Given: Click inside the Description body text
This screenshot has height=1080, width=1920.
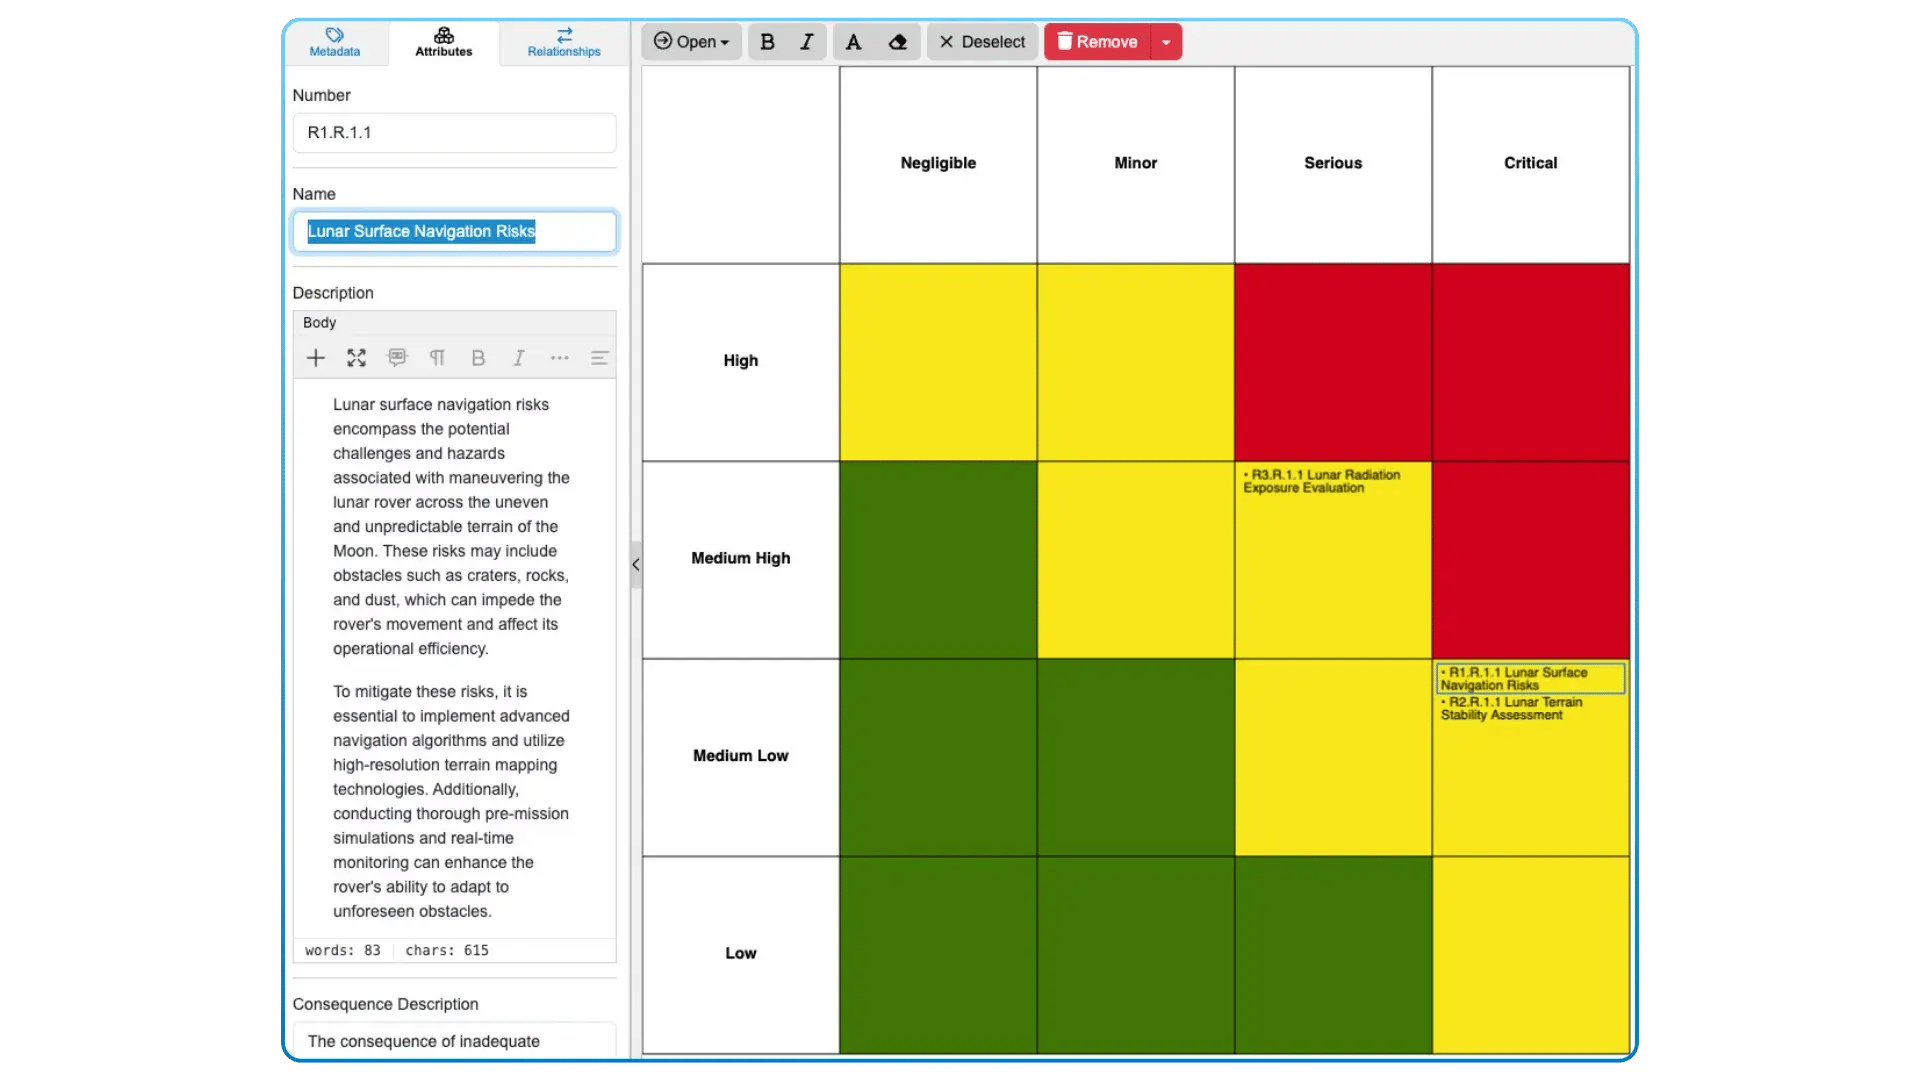Looking at the screenshot, I should [x=454, y=657].
